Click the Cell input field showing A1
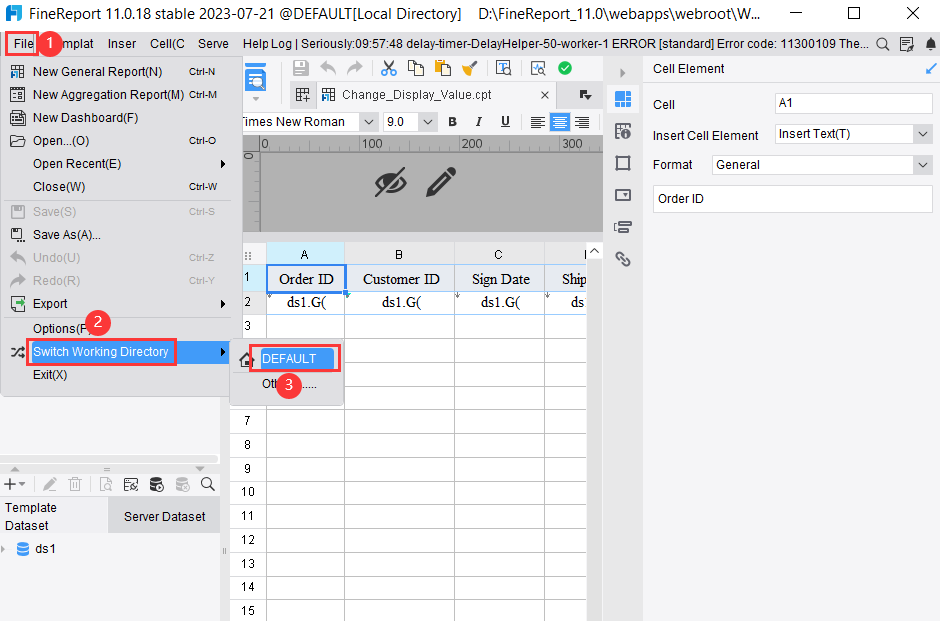This screenshot has width=940, height=621. (853, 103)
